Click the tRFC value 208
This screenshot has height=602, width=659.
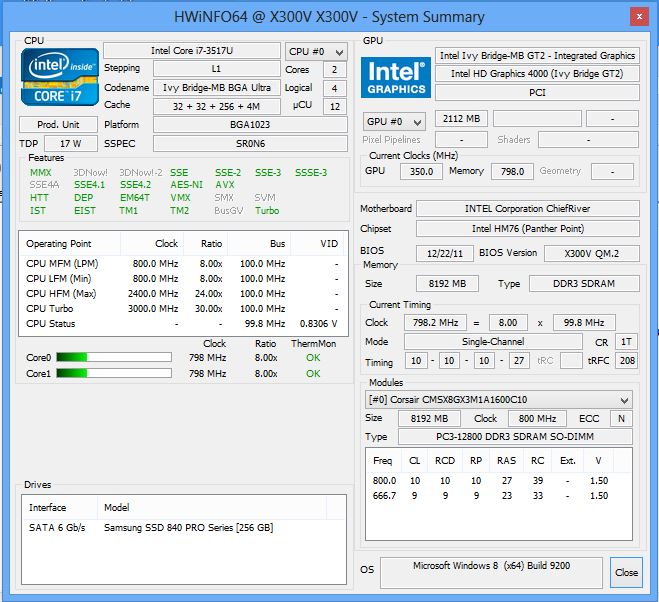click(x=626, y=360)
